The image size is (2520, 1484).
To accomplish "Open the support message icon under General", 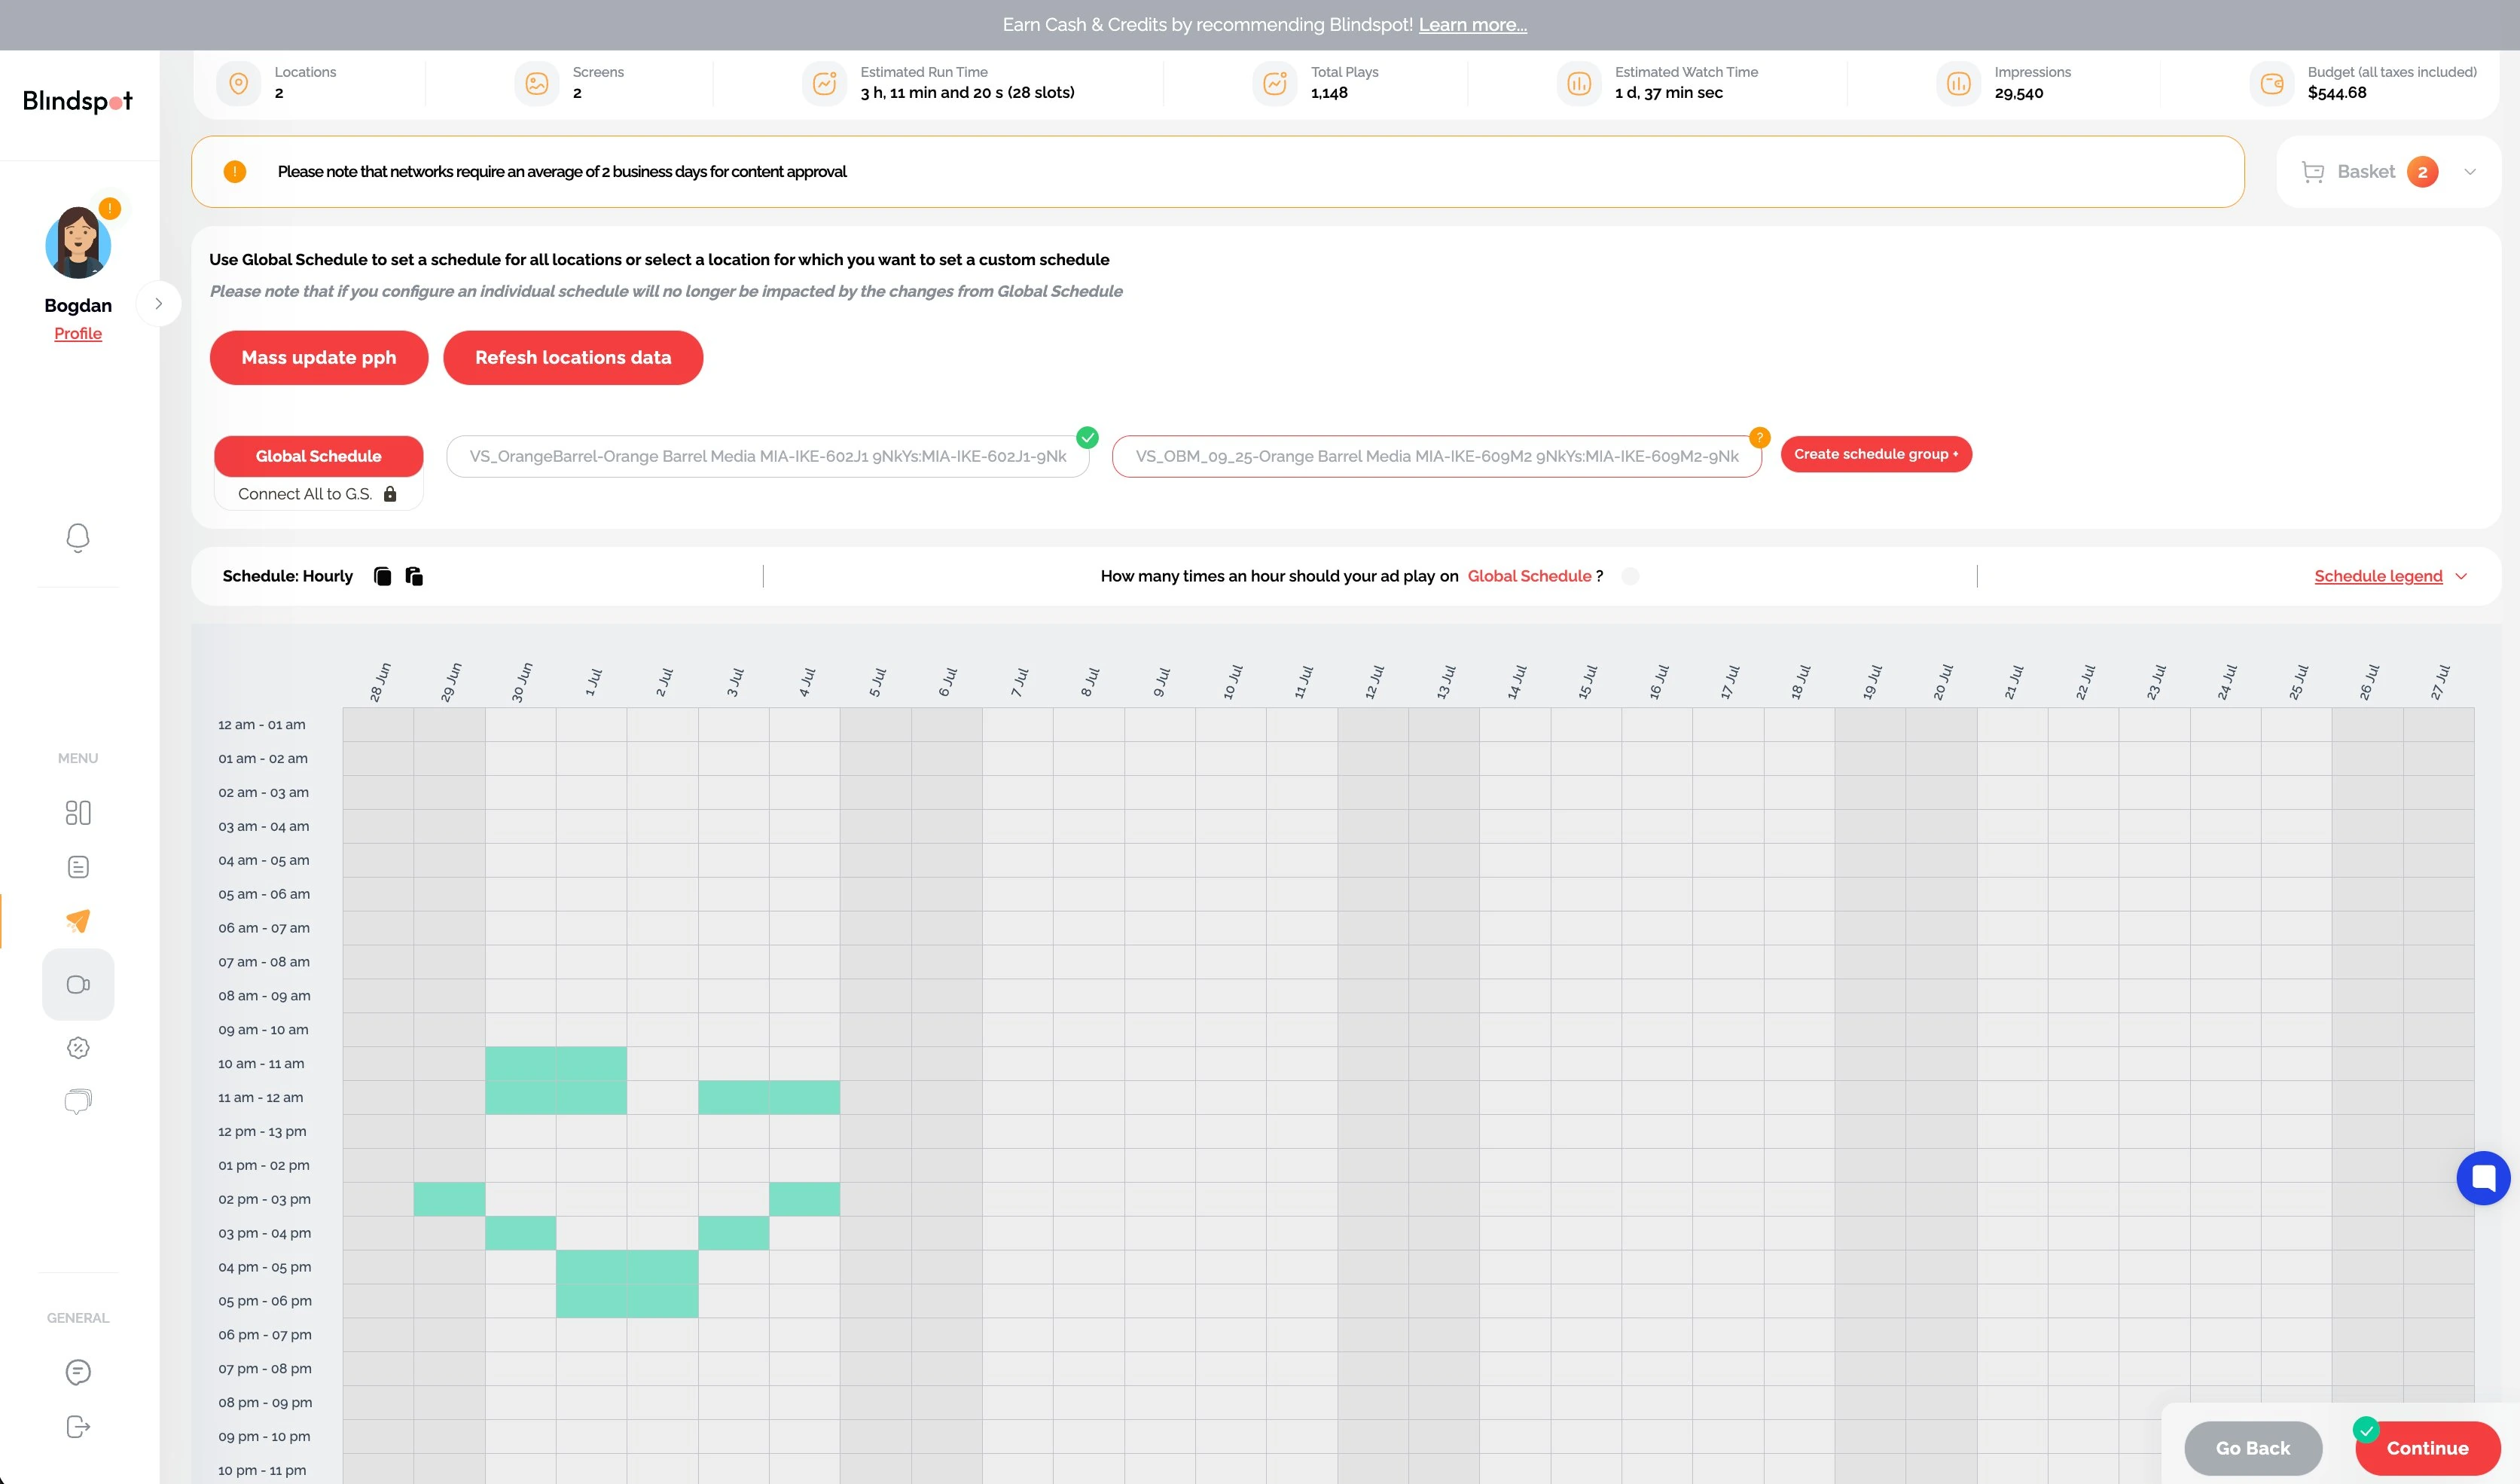I will (78, 1372).
